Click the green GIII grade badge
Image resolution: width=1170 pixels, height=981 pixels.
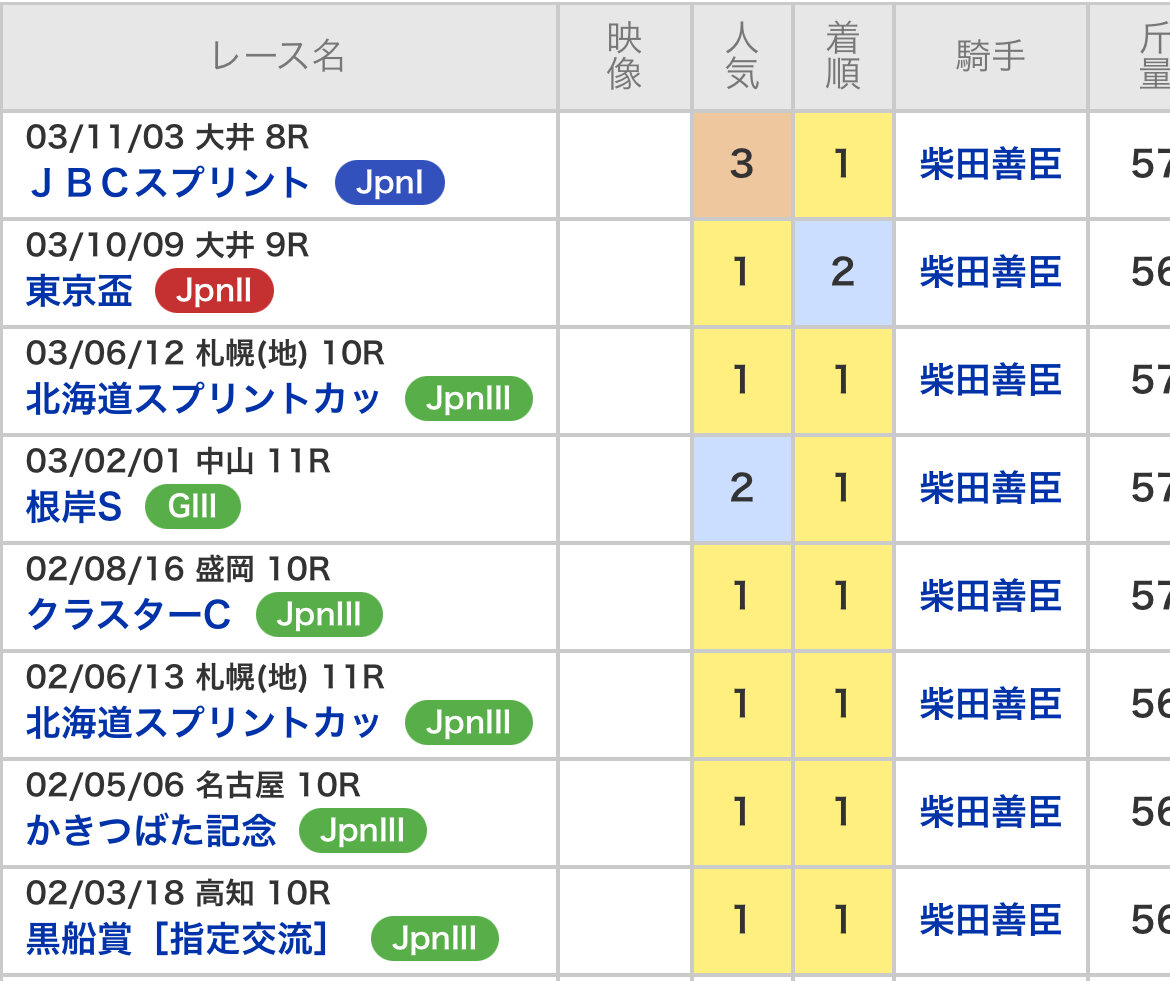click(193, 507)
